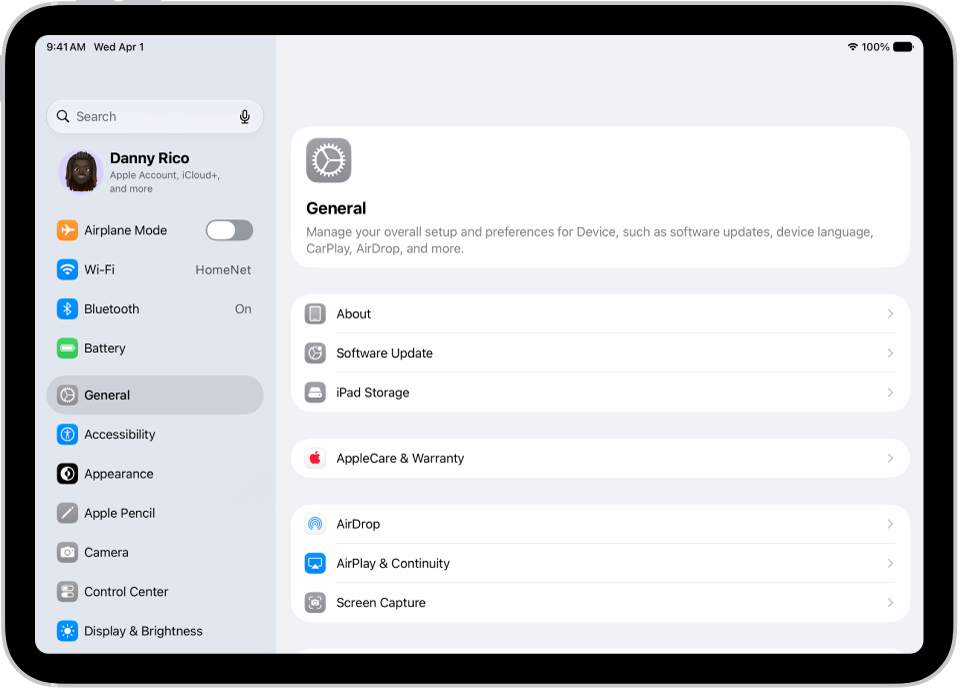Tap the About device icon
The height and width of the screenshot is (690, 960).
(x=315, y=314)
